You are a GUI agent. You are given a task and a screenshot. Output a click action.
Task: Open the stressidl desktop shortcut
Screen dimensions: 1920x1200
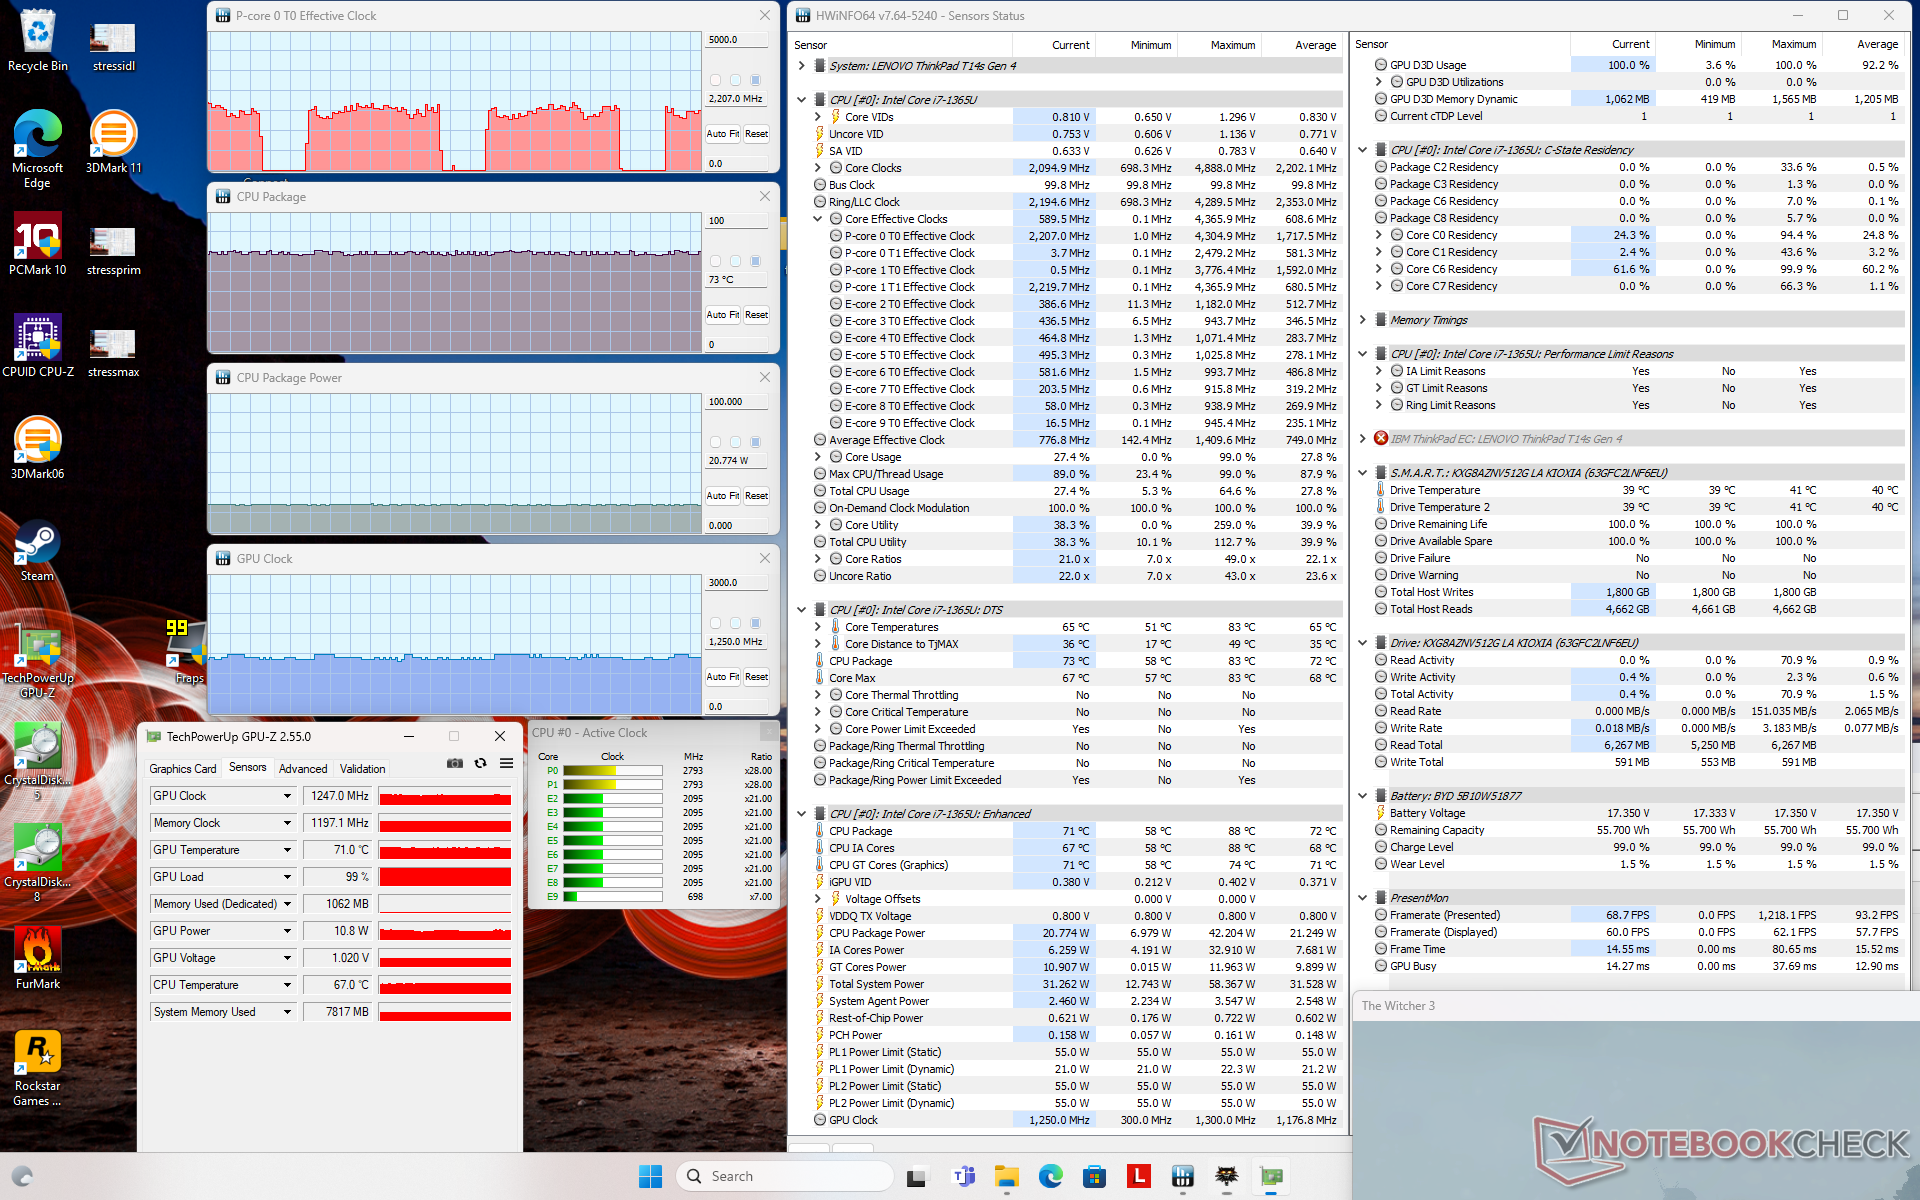[113, 45]
